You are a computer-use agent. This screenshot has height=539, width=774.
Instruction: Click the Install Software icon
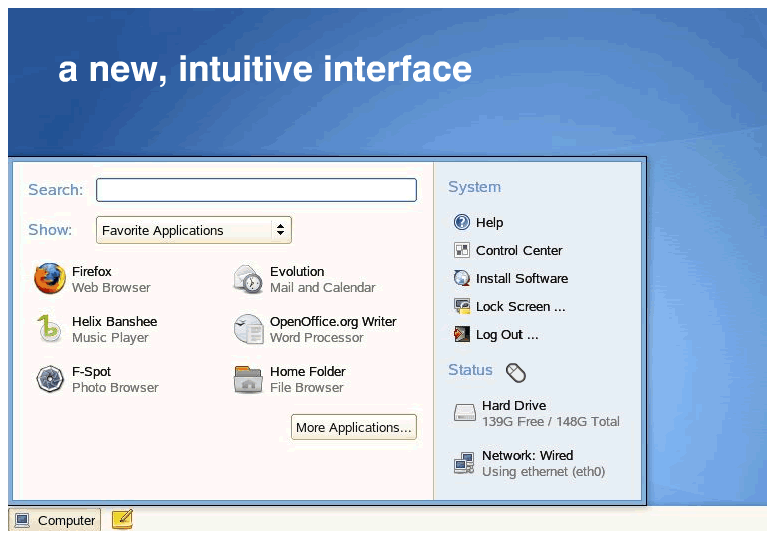click(461, 279)
